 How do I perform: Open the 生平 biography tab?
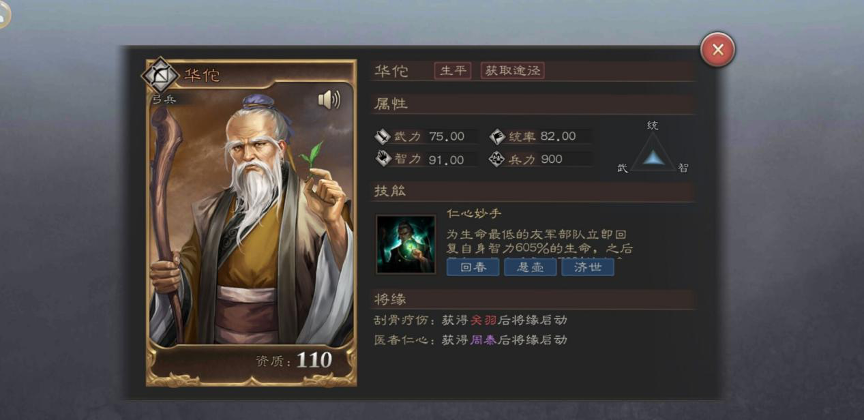click(453, 71)
